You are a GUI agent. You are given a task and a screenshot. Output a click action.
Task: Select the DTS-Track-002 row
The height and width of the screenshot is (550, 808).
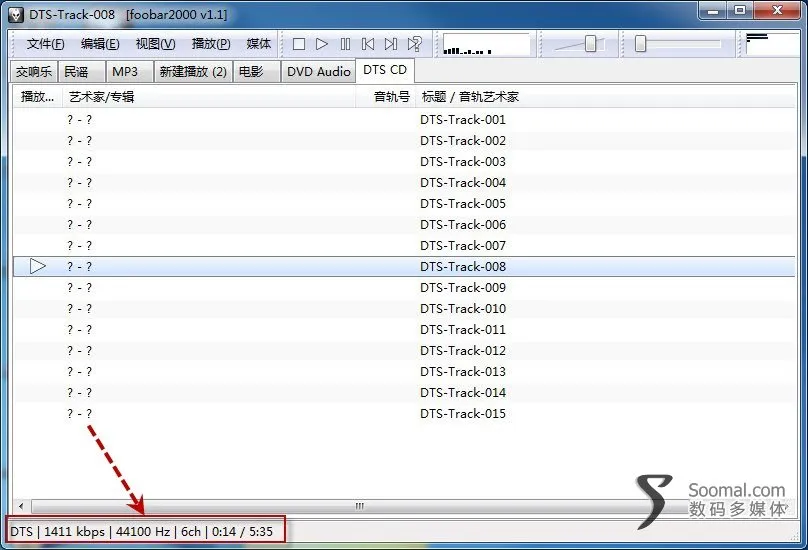[x=404, y=141]
